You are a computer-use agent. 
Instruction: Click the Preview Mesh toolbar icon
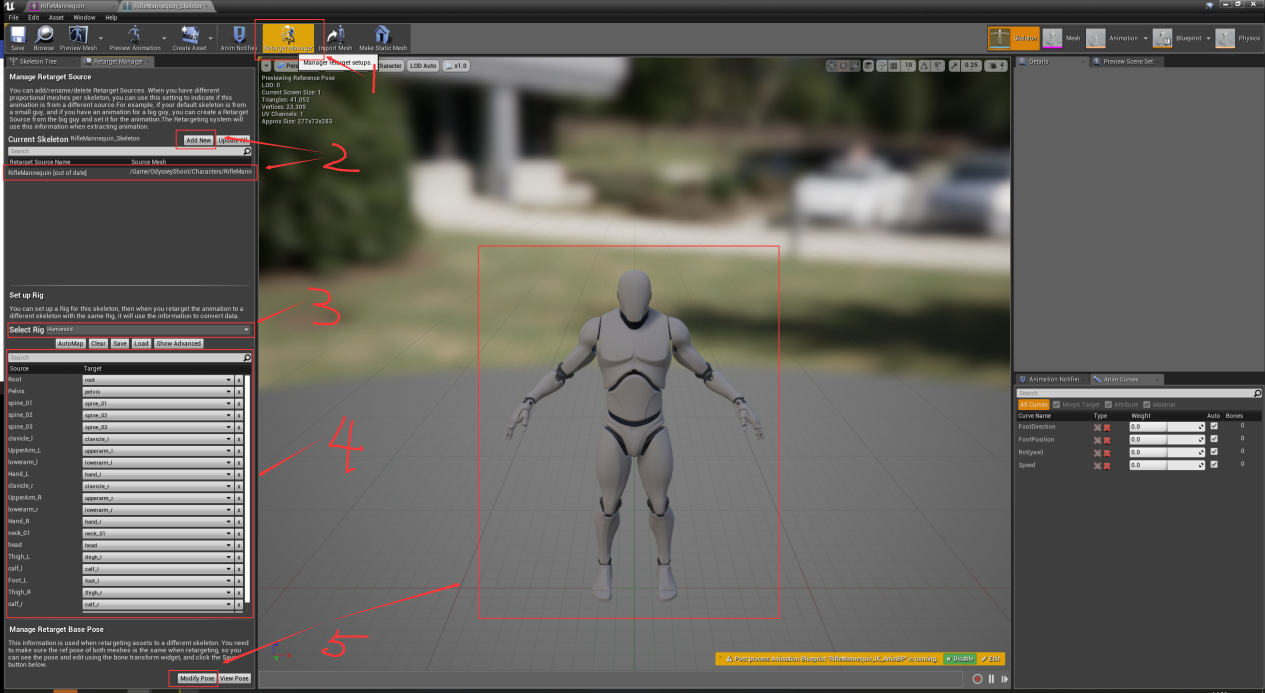pos(77,38)
